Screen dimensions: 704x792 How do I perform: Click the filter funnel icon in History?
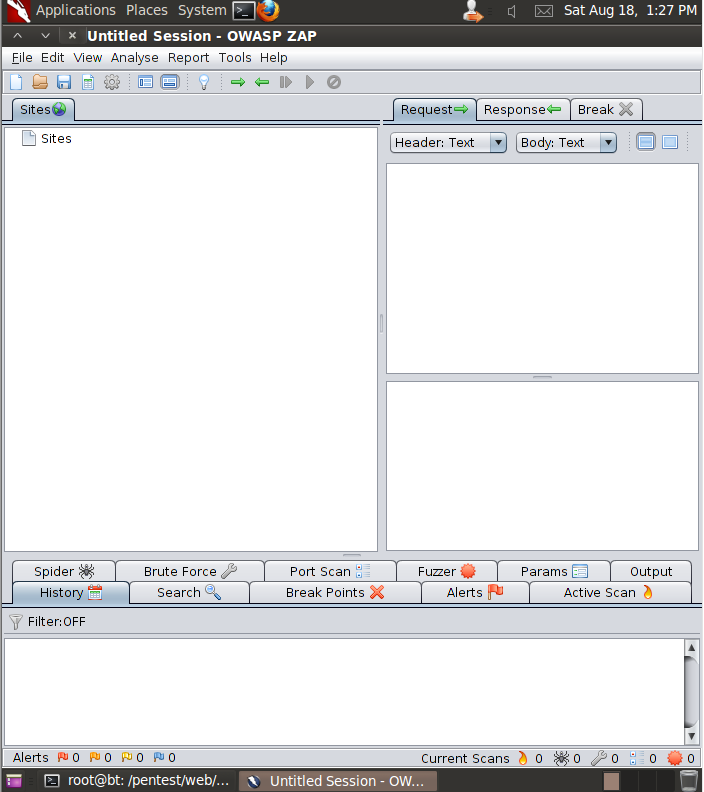(x=16, y=622)
